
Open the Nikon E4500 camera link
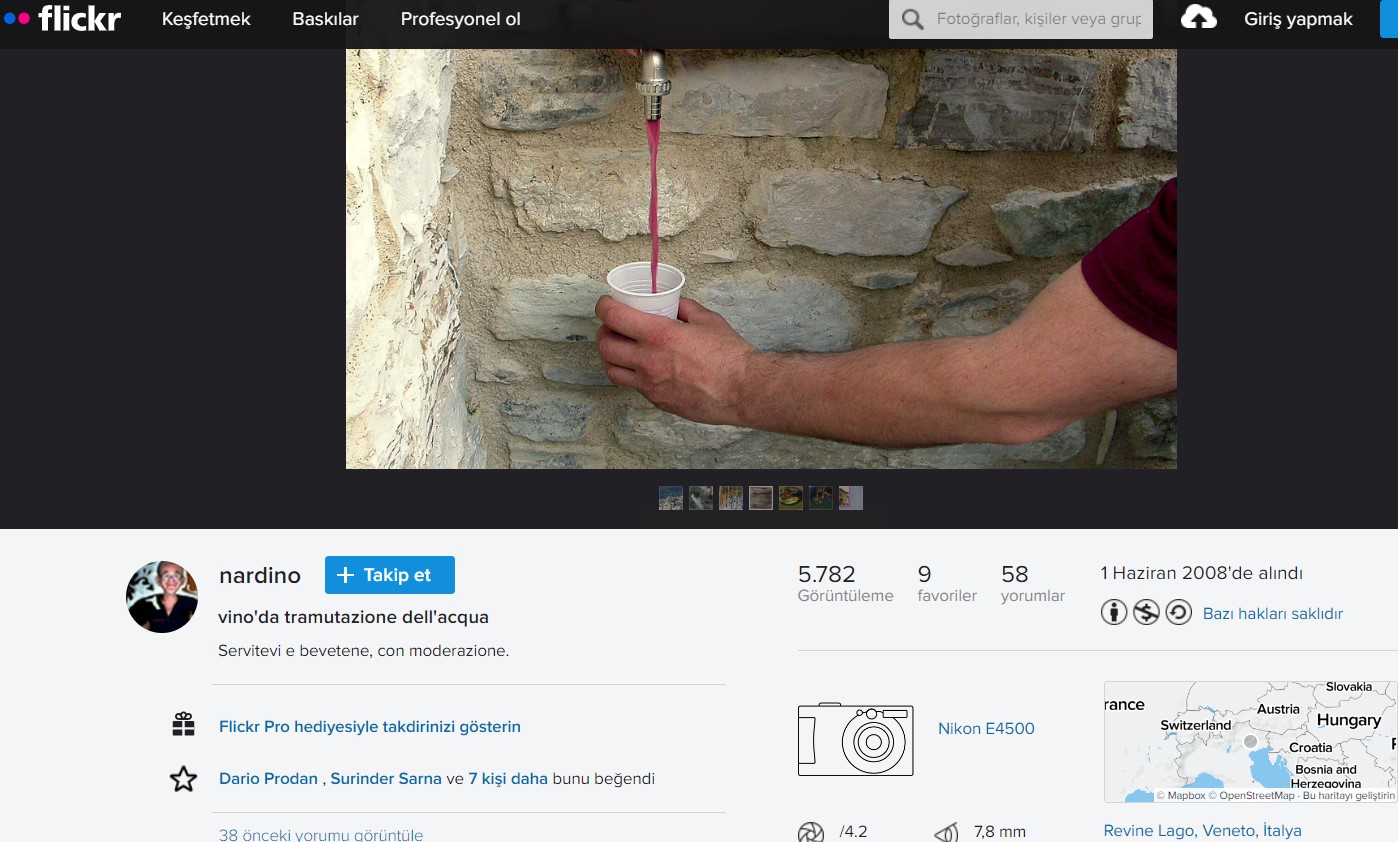tap(986, 728)
